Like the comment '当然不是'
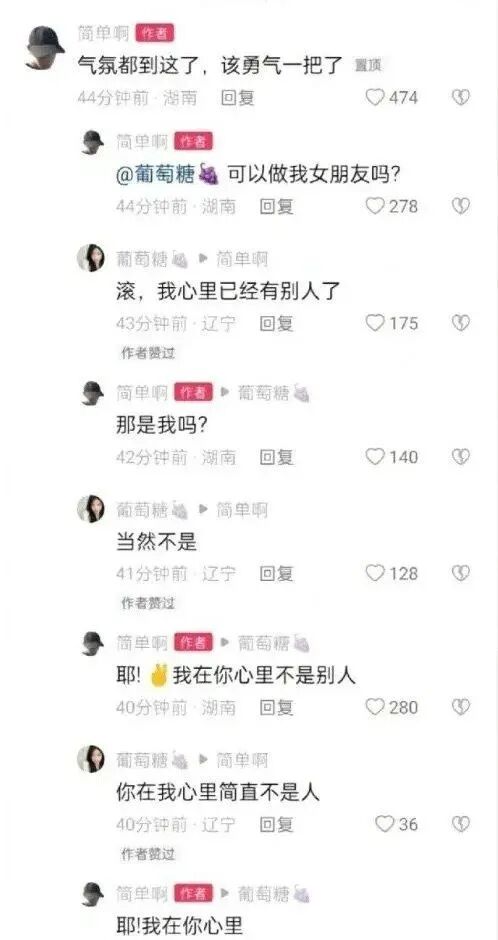Screen dimensions: 498x940 click(x=375, y=574)
